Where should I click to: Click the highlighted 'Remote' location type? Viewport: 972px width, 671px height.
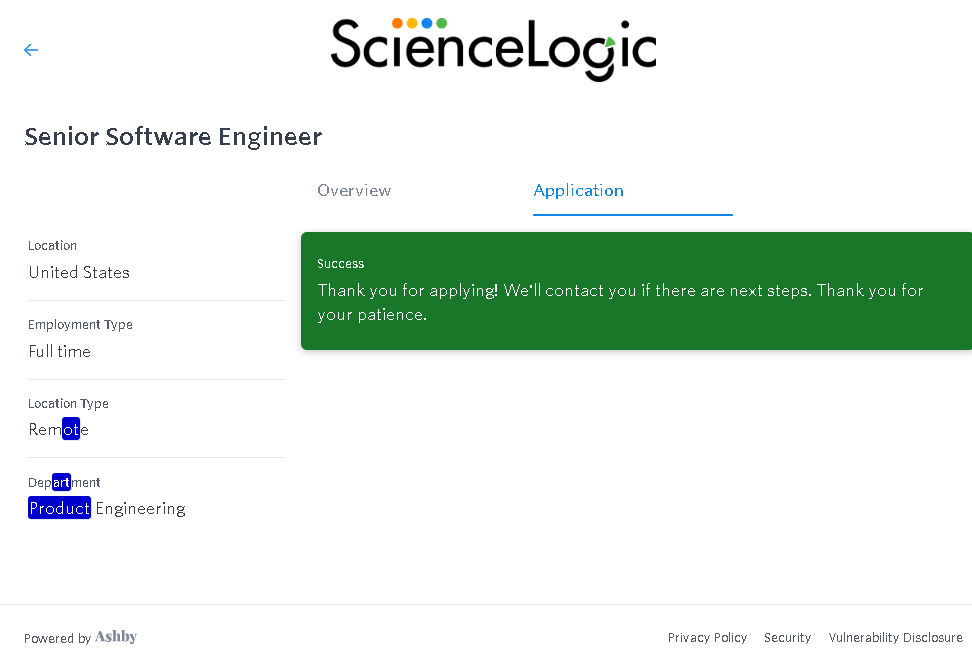[59, 430]
